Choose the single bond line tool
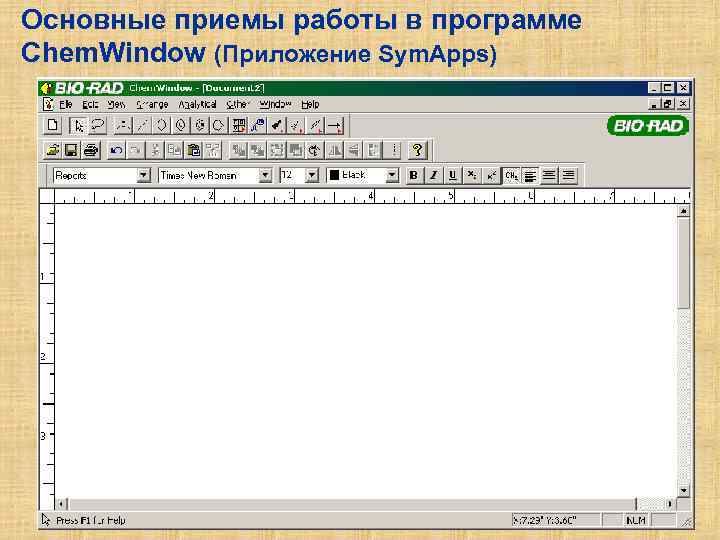 point(142,125)
